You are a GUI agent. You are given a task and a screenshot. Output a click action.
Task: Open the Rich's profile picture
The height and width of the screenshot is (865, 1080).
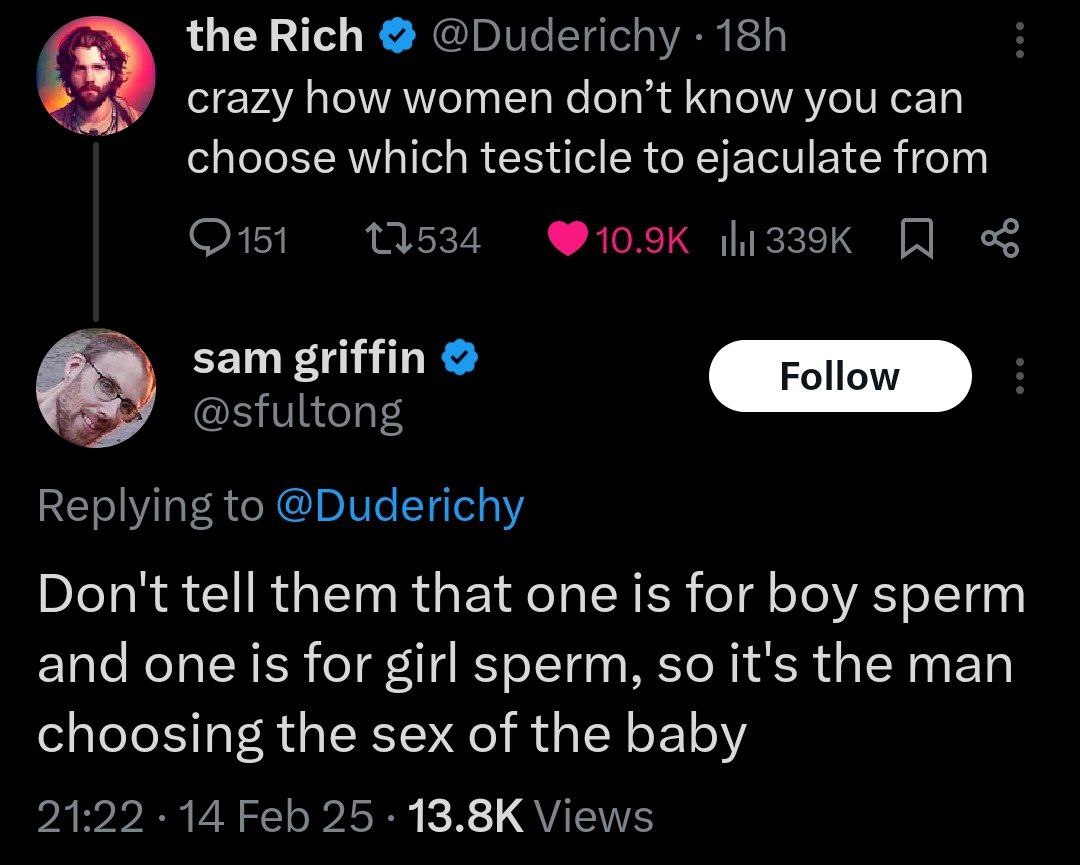coord(96,75)
